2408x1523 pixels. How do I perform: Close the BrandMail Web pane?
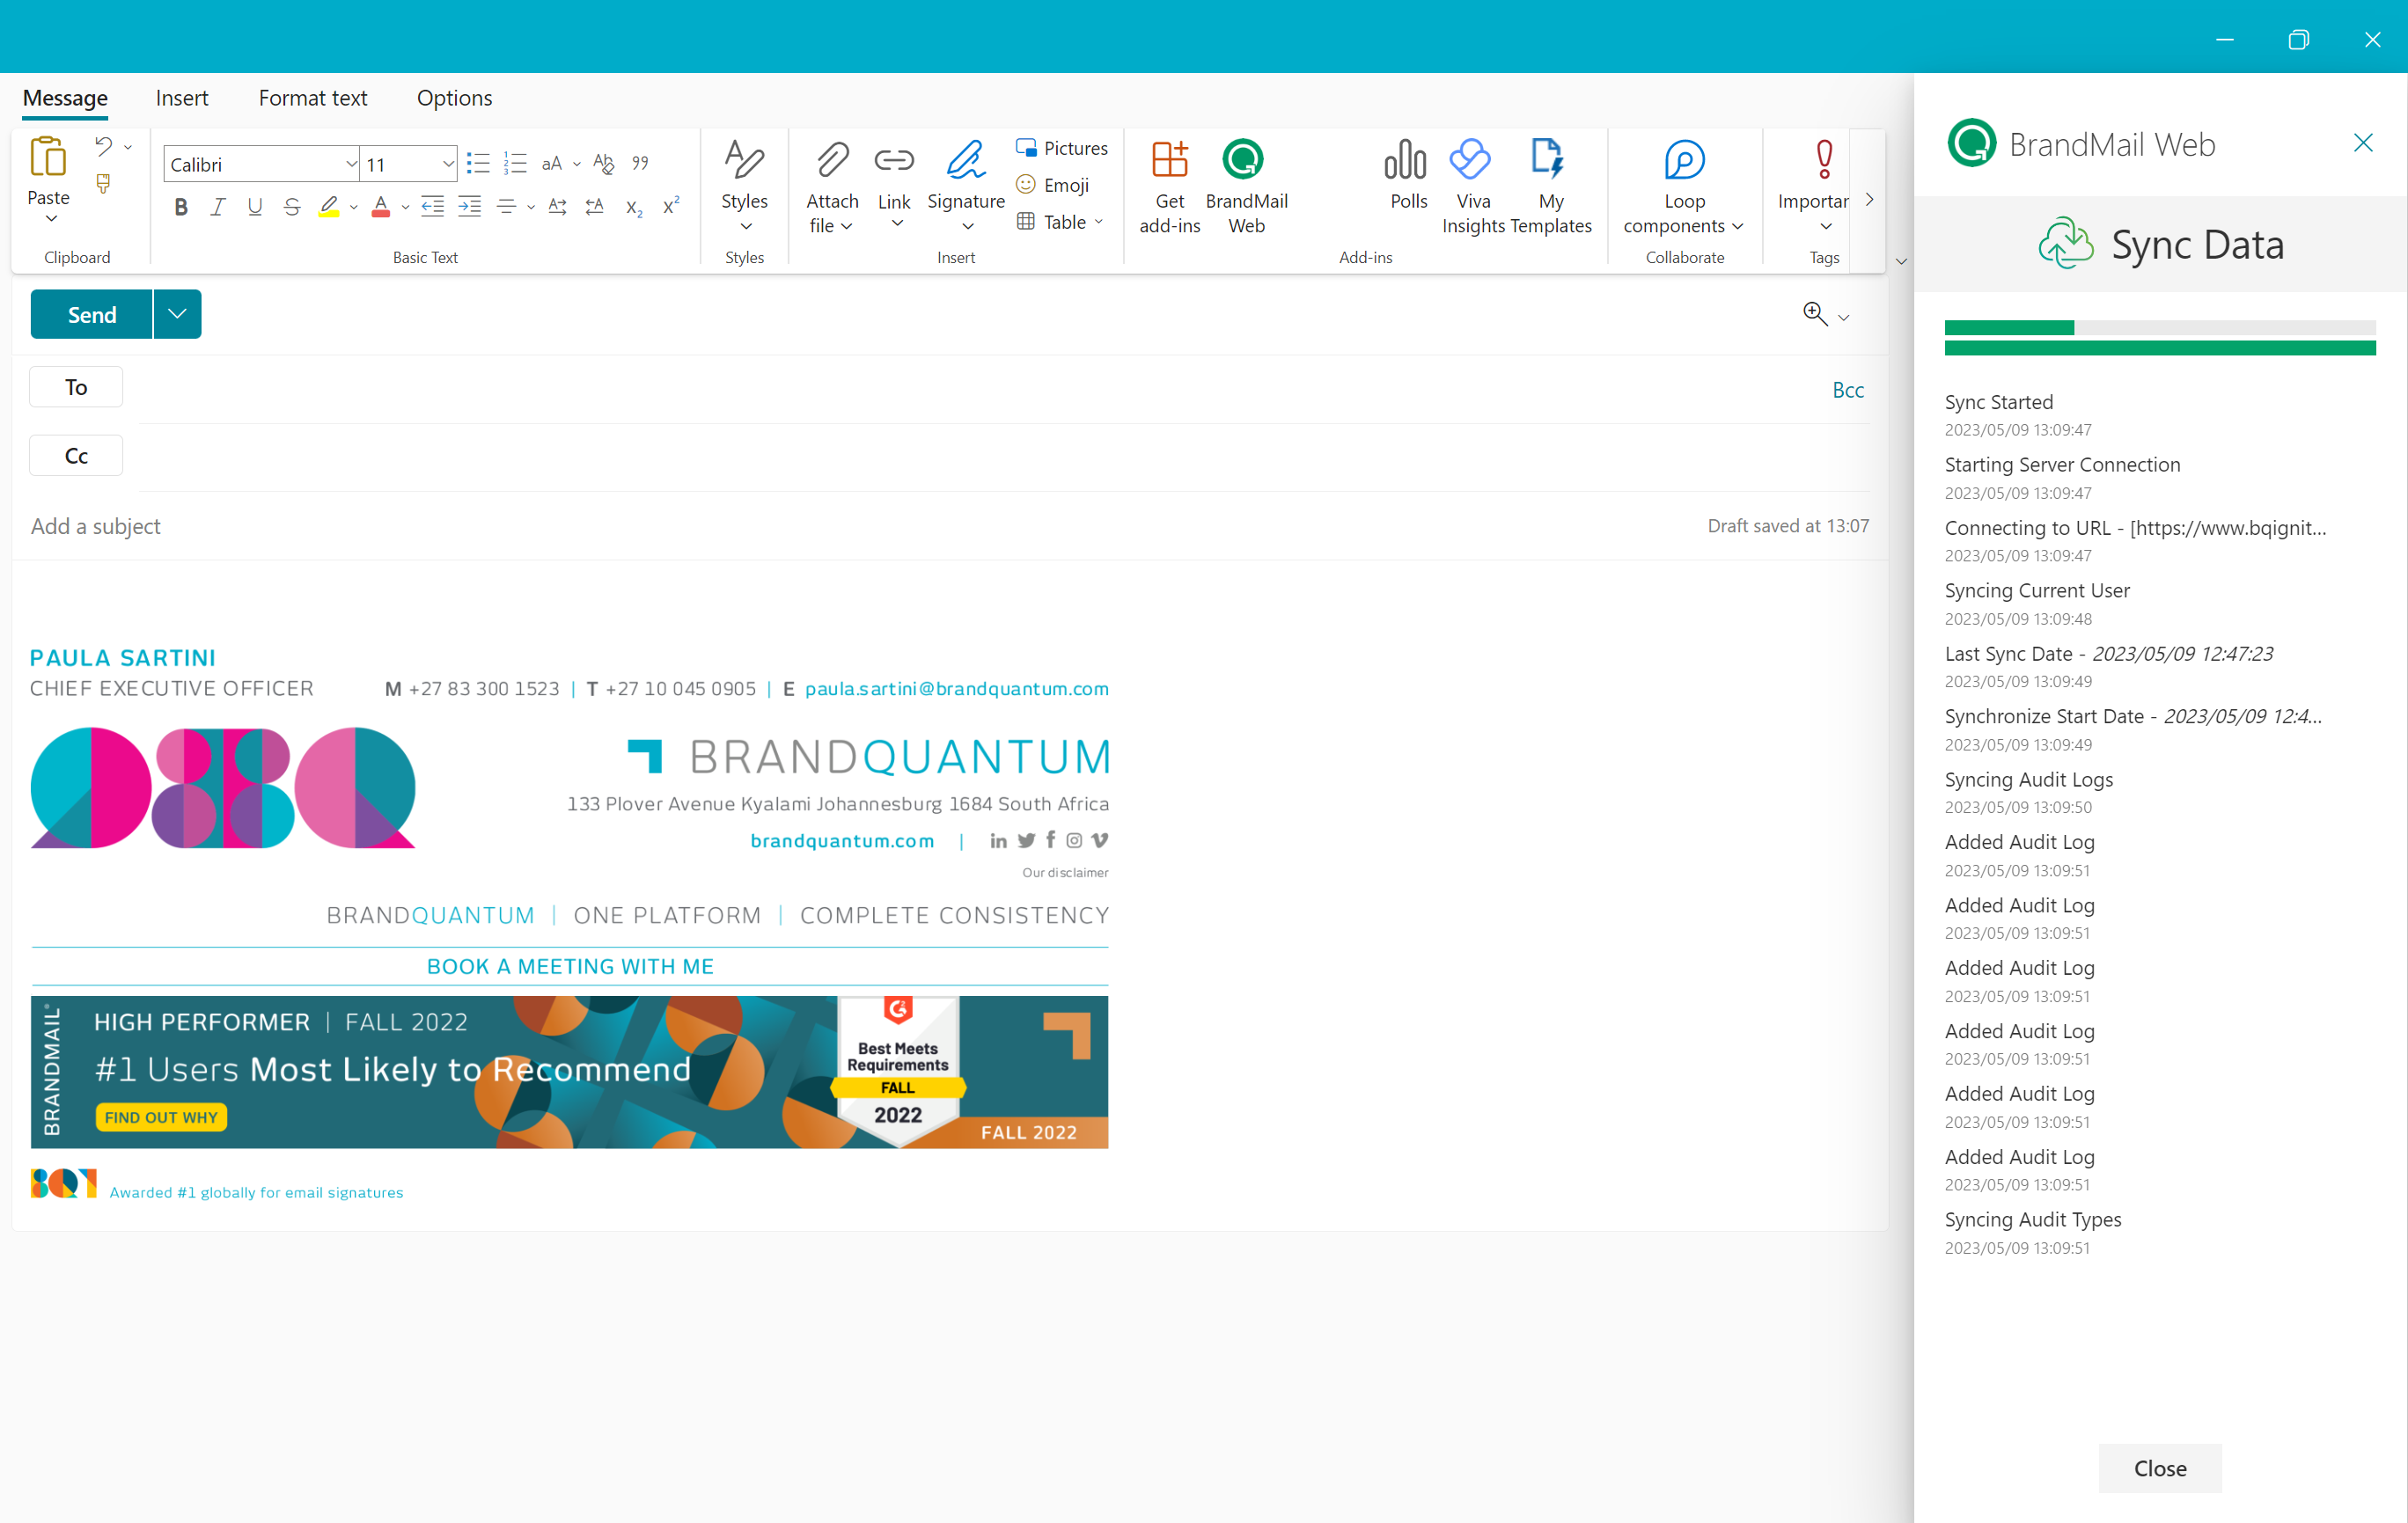point(2363,143)
